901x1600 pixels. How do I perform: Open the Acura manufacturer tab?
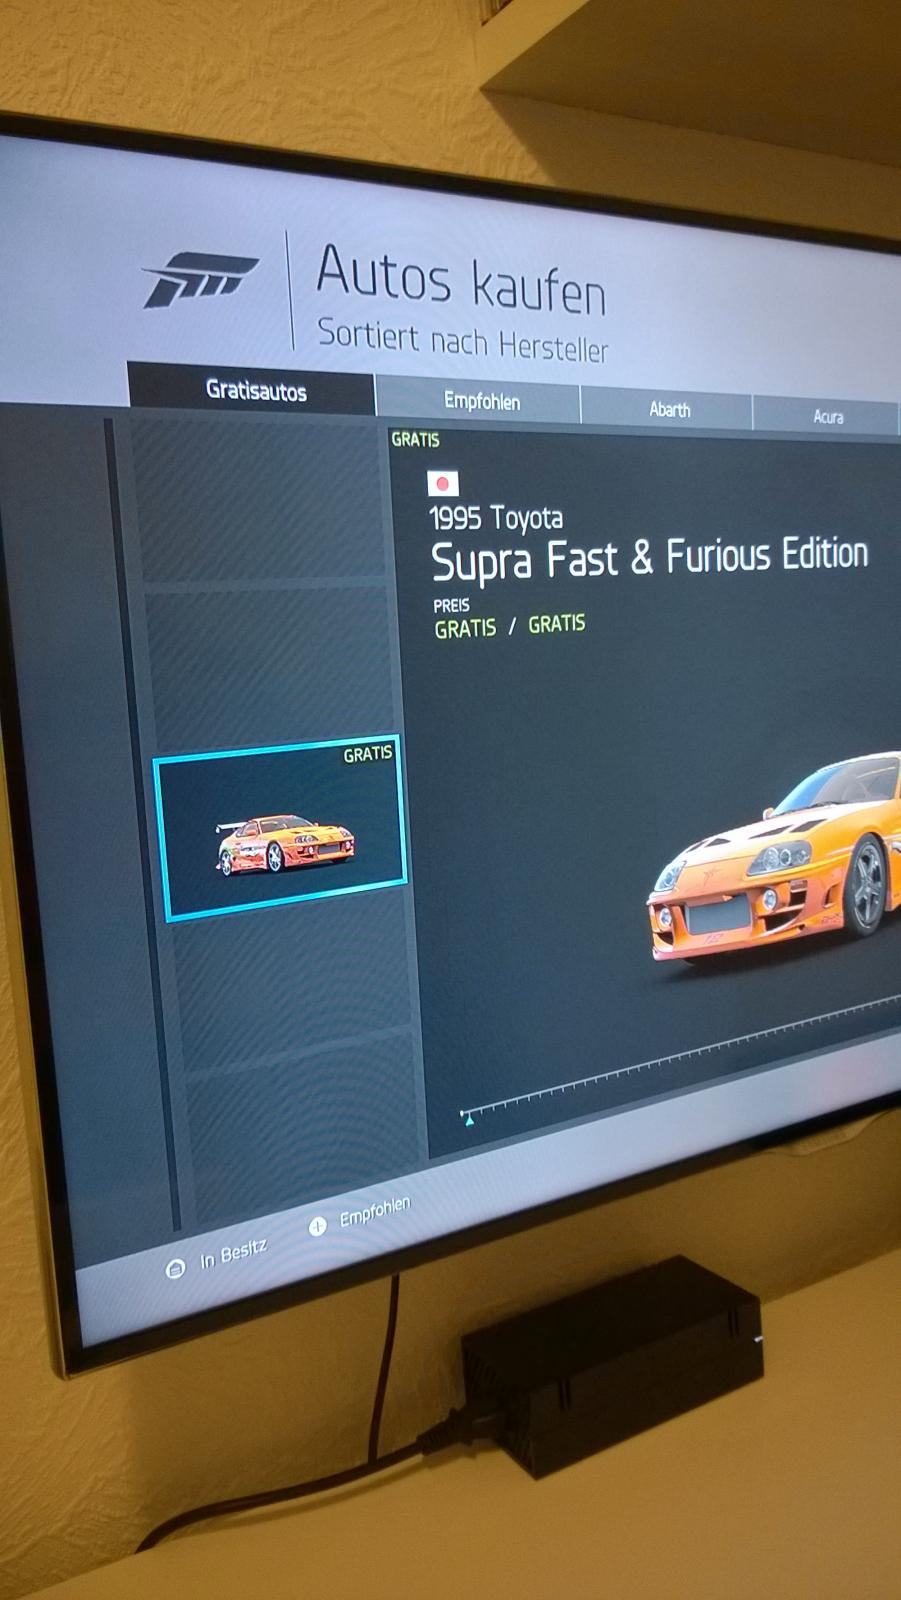[826, 416]
